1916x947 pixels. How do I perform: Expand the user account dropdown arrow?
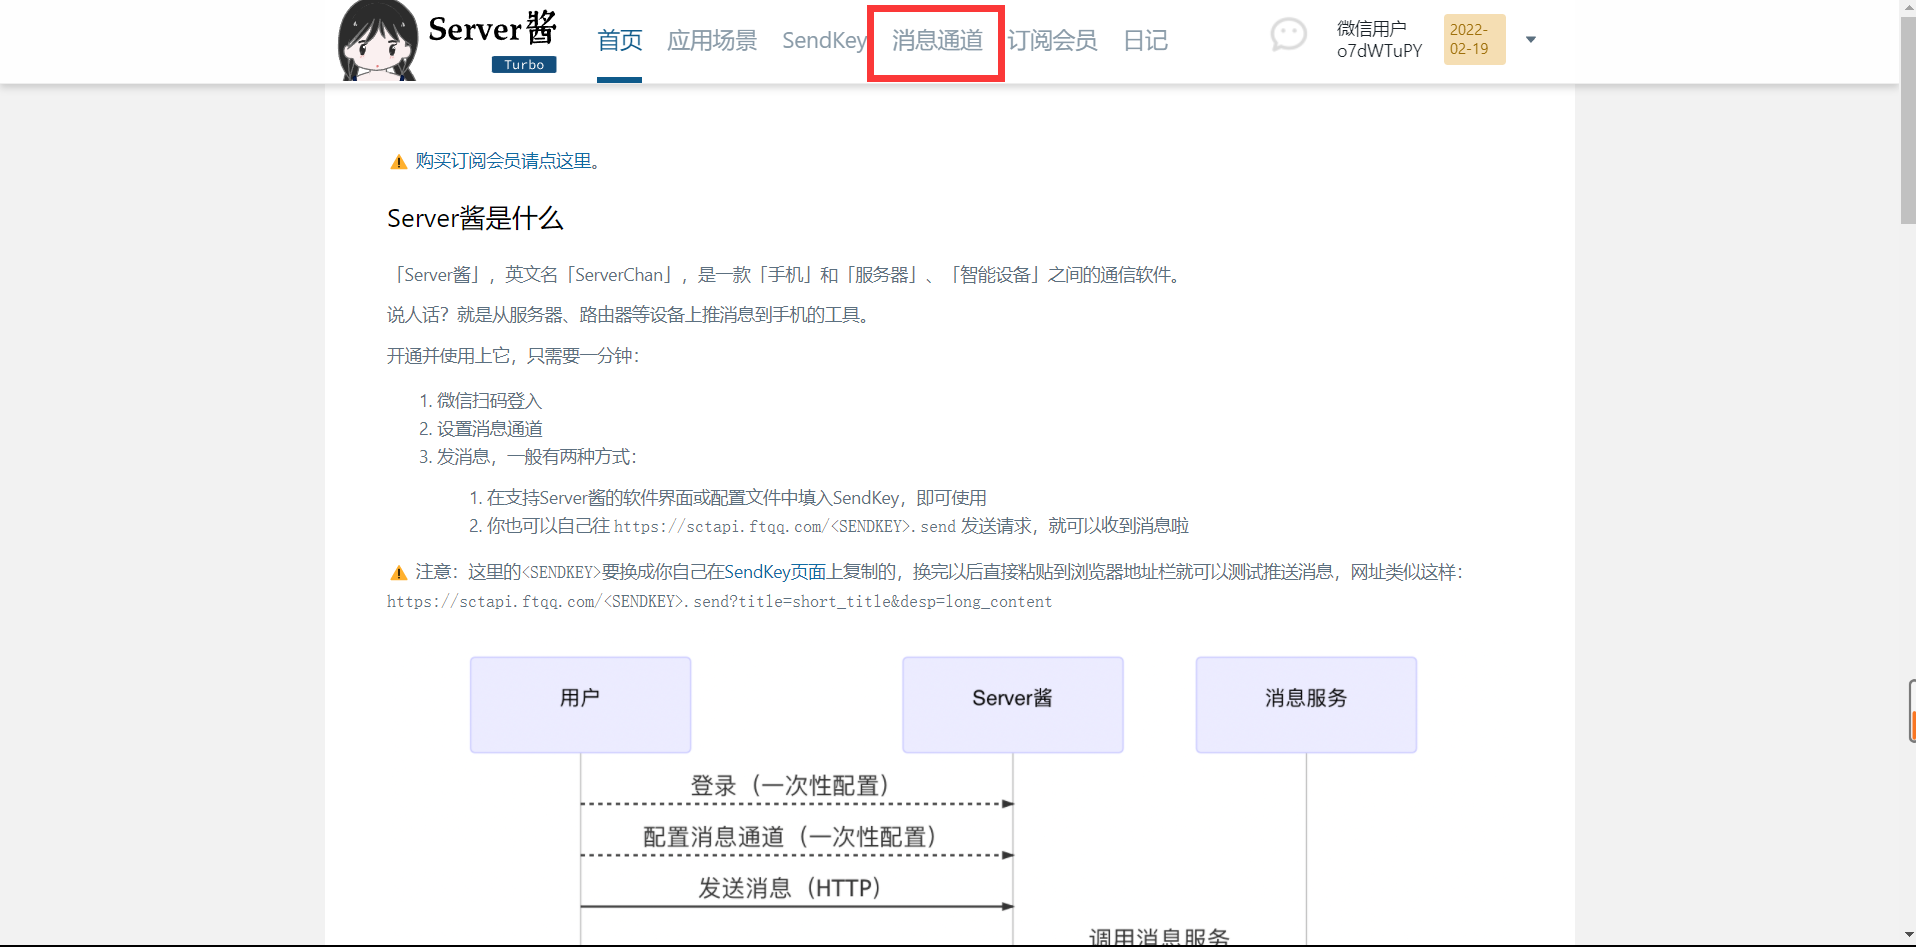tap(1530, 40)
